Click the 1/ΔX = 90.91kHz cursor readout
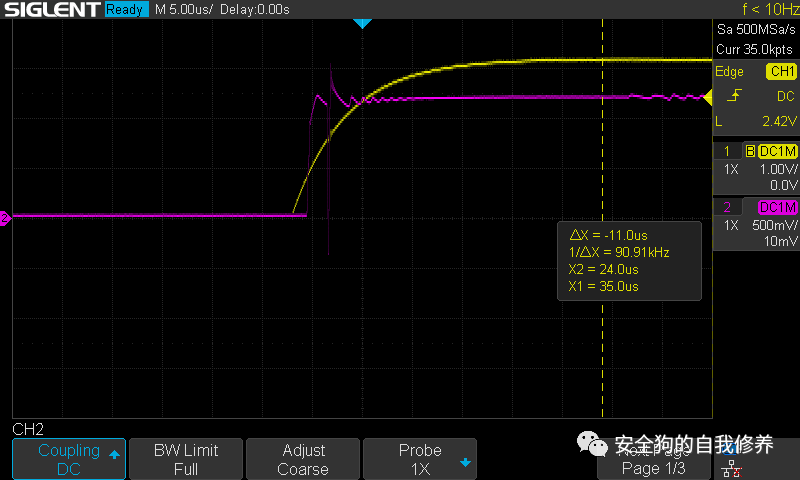 pos(619,252)
